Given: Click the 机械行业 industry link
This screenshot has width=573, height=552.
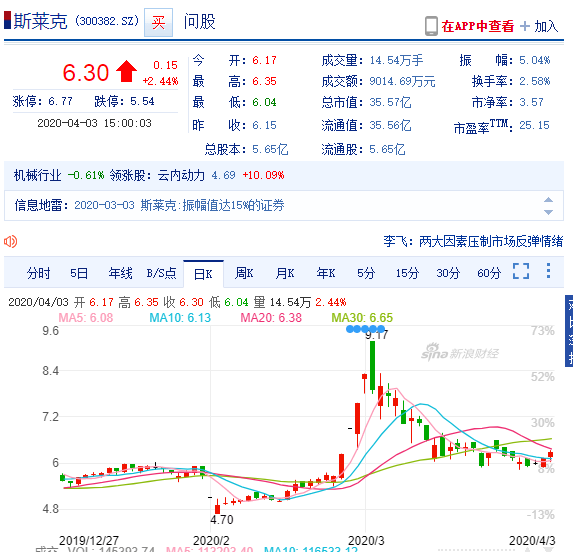Looking at the screenshot, I should click(x=37, y=175).
